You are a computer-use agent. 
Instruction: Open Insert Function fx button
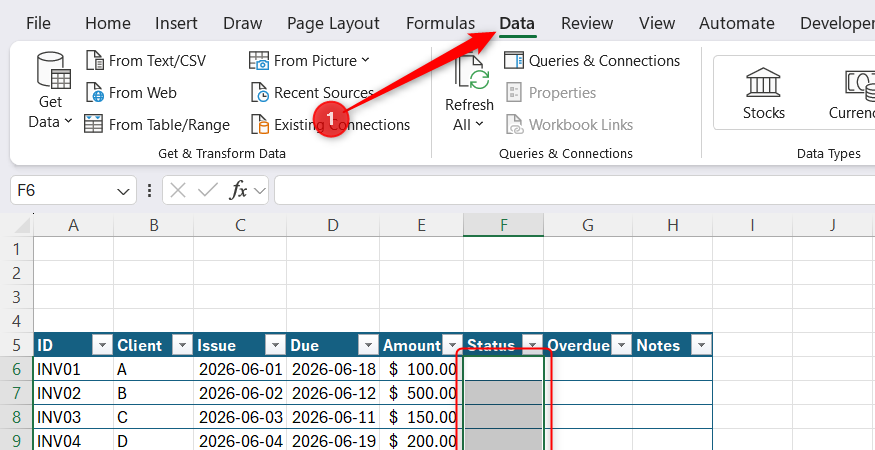(x=238, y=191)
